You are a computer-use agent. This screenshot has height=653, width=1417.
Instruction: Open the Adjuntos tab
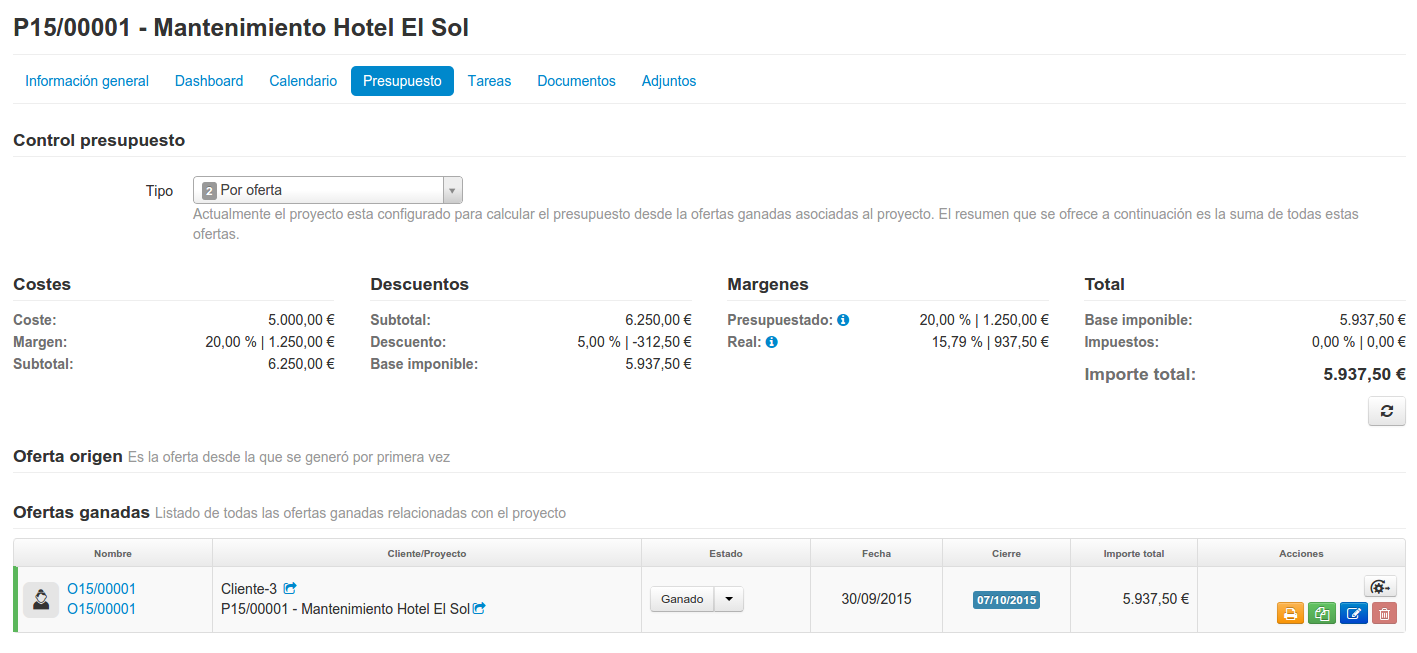point(669,81)
